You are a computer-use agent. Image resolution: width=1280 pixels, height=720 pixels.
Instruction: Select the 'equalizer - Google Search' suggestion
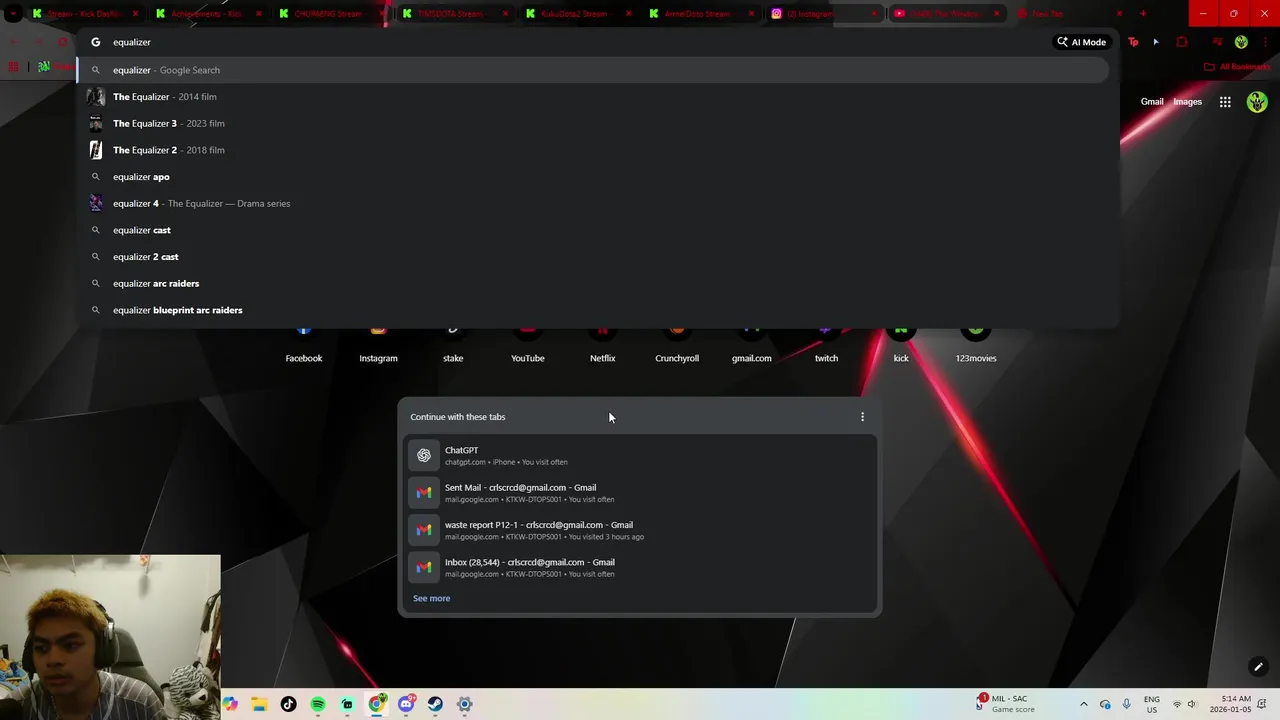[x=593, y=70]
